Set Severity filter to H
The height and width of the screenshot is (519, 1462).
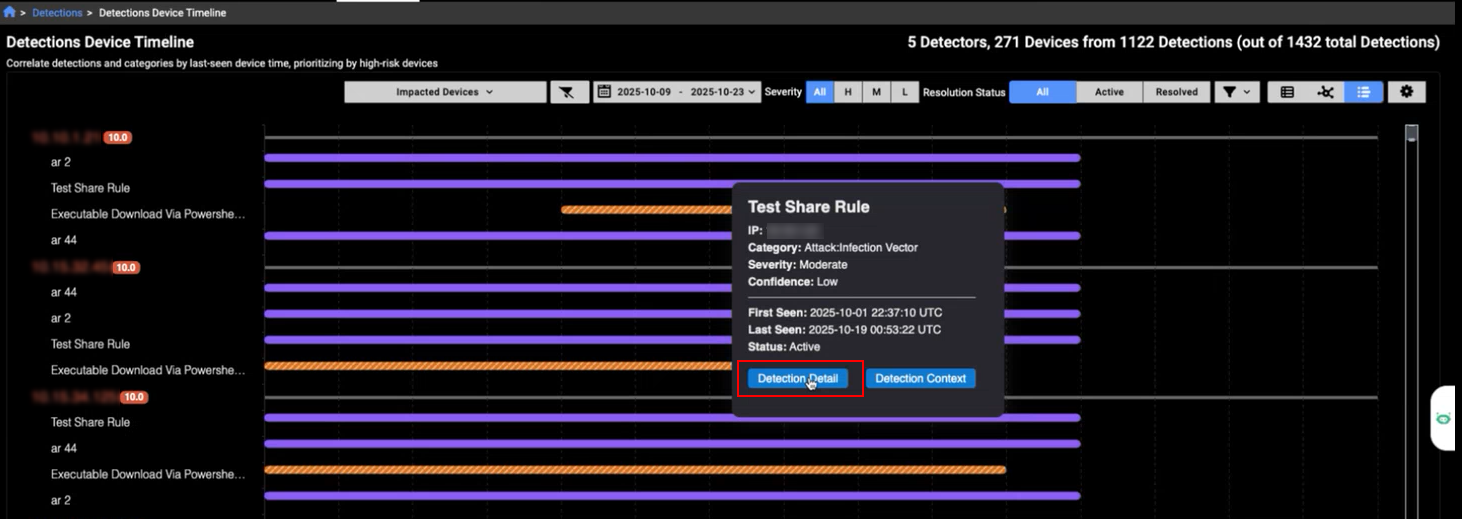[x=848, y=92]
